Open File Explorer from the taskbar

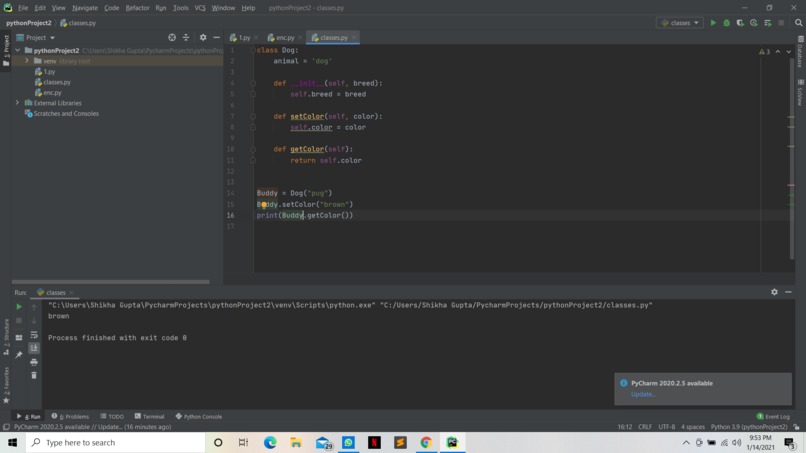296,442
